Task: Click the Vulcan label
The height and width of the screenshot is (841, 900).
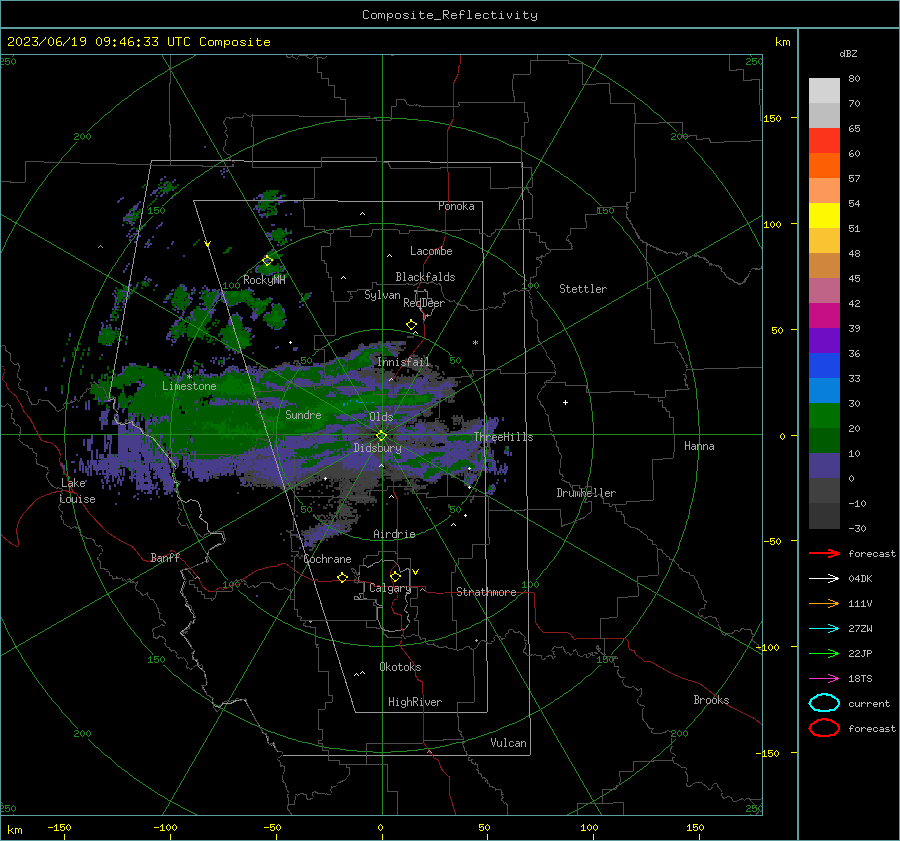Action: click(x=508, y=743)
